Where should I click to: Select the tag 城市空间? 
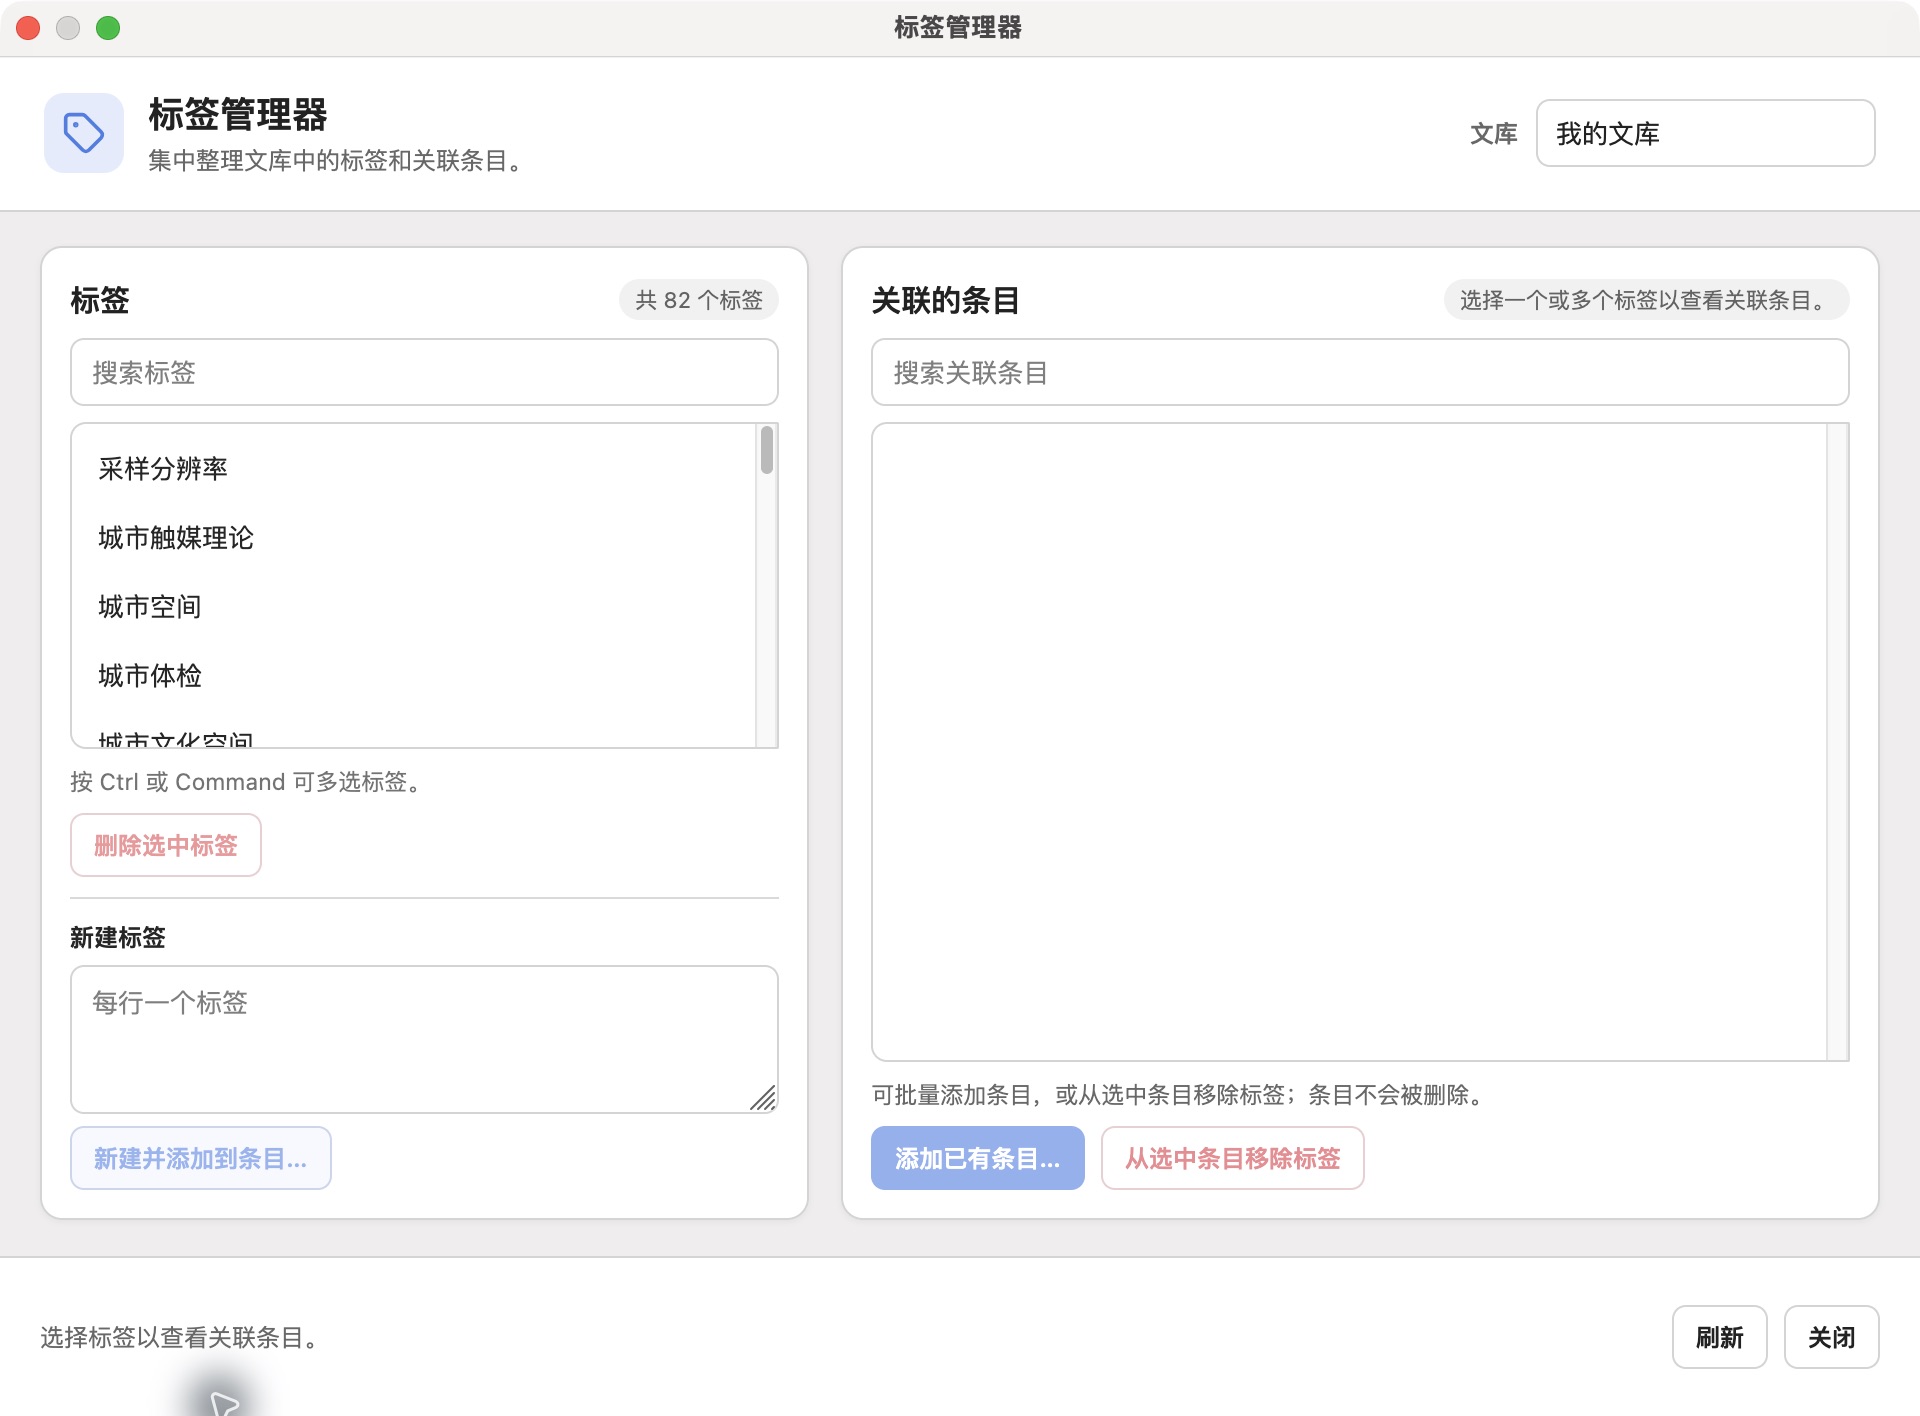[x=414, y=606]
